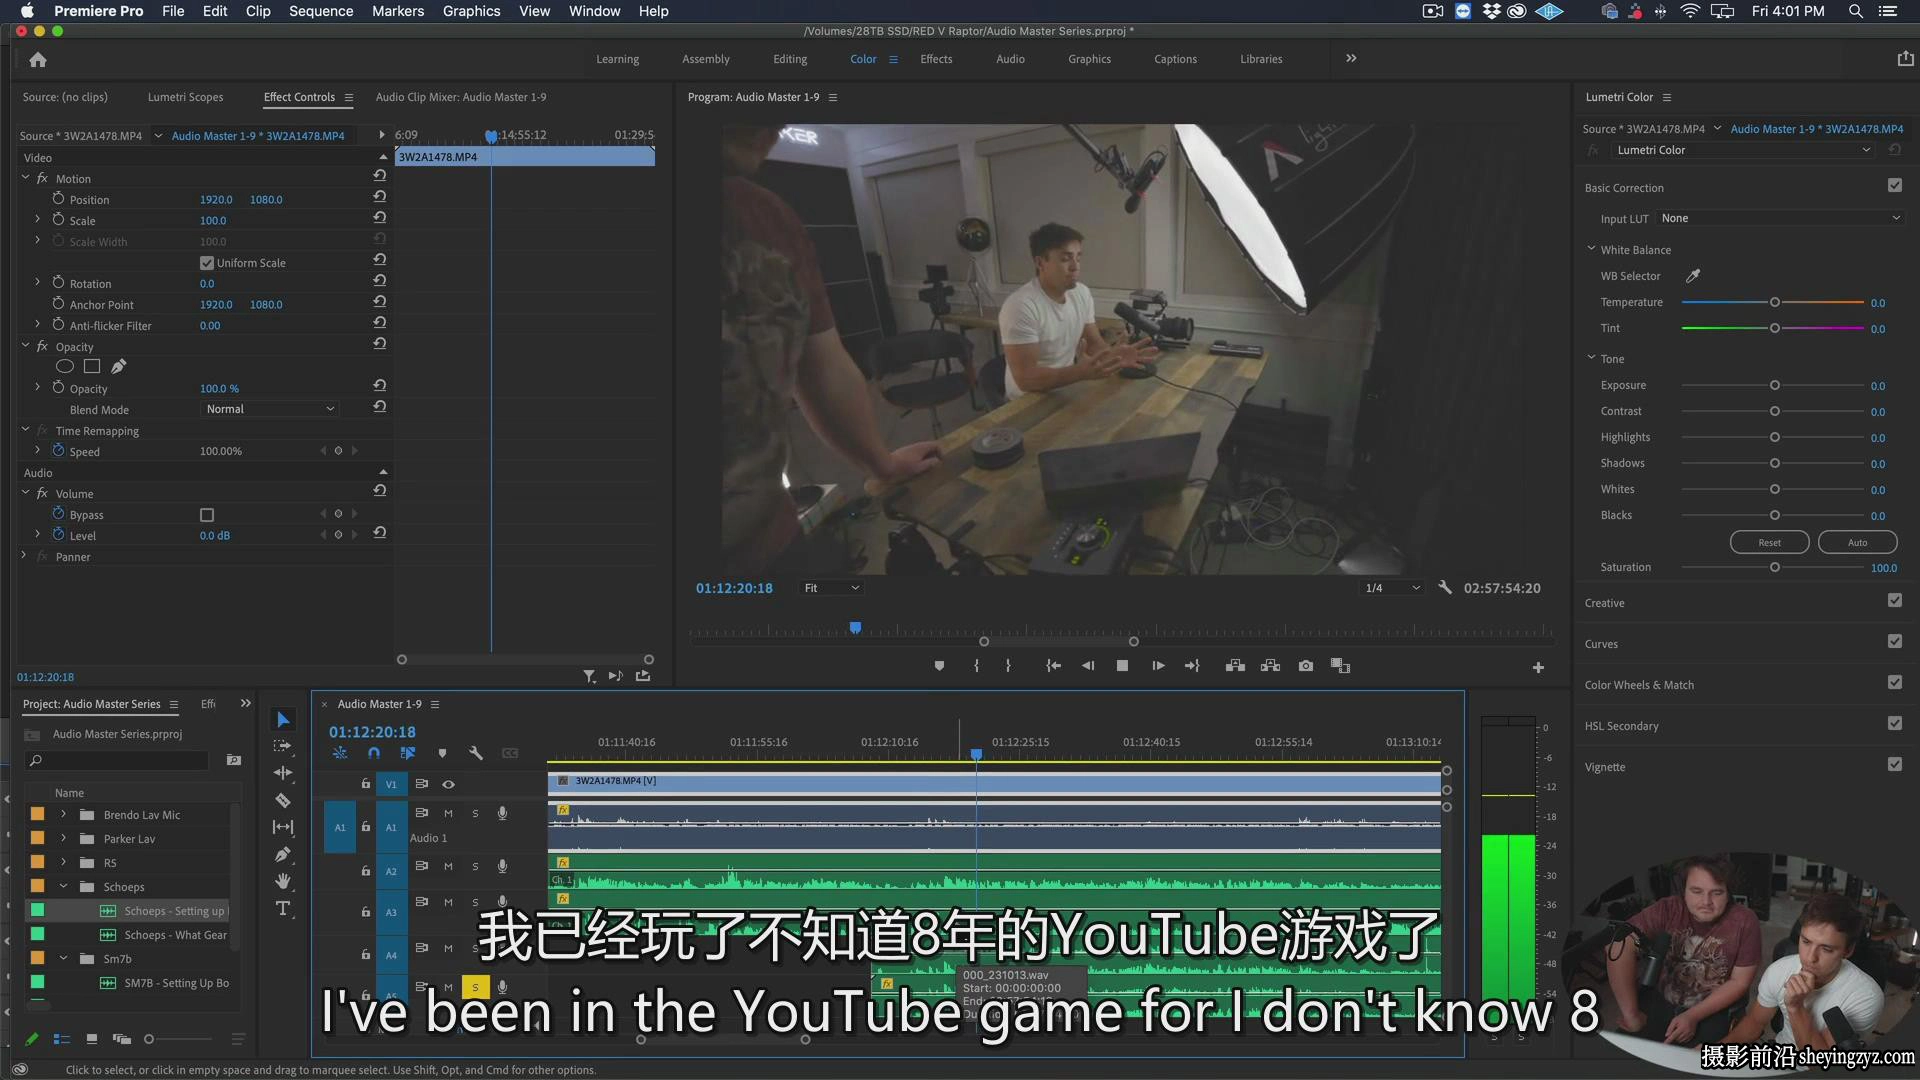
Task: Click the Project panel search field
Action: (118, 761)
